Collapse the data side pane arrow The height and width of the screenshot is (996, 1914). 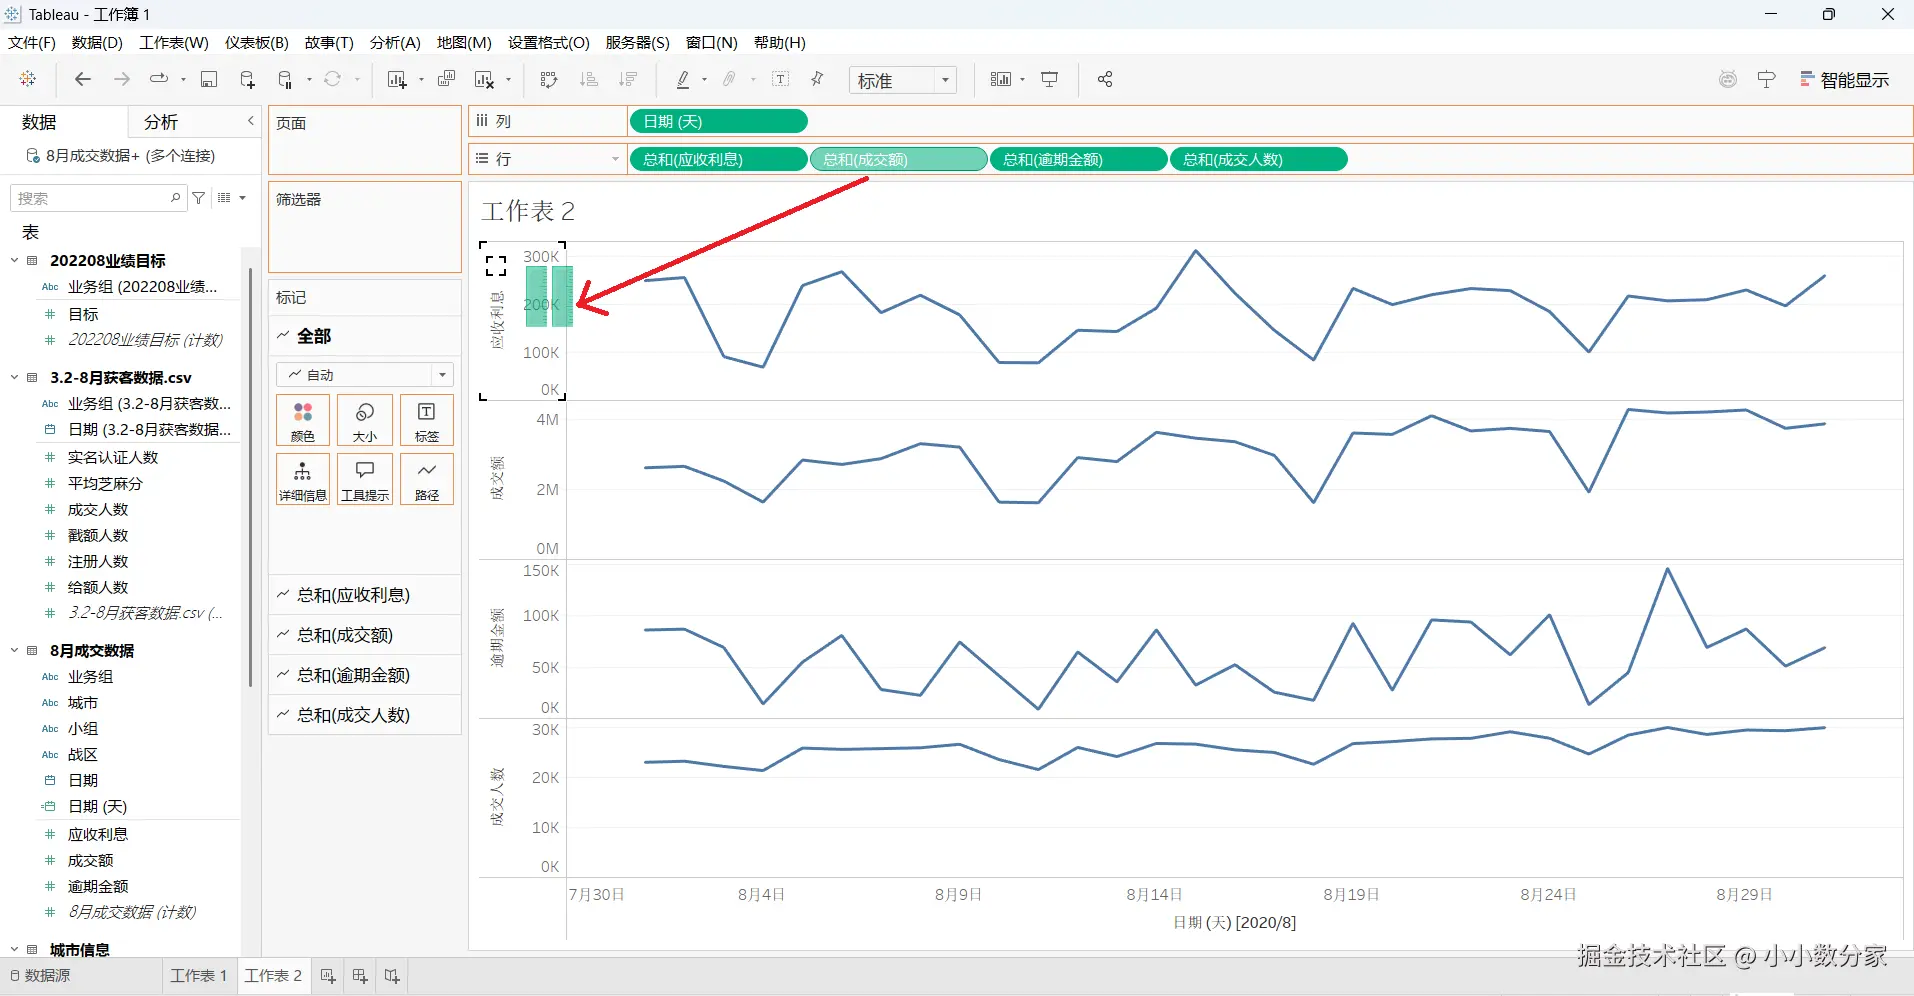pos(251,121)
